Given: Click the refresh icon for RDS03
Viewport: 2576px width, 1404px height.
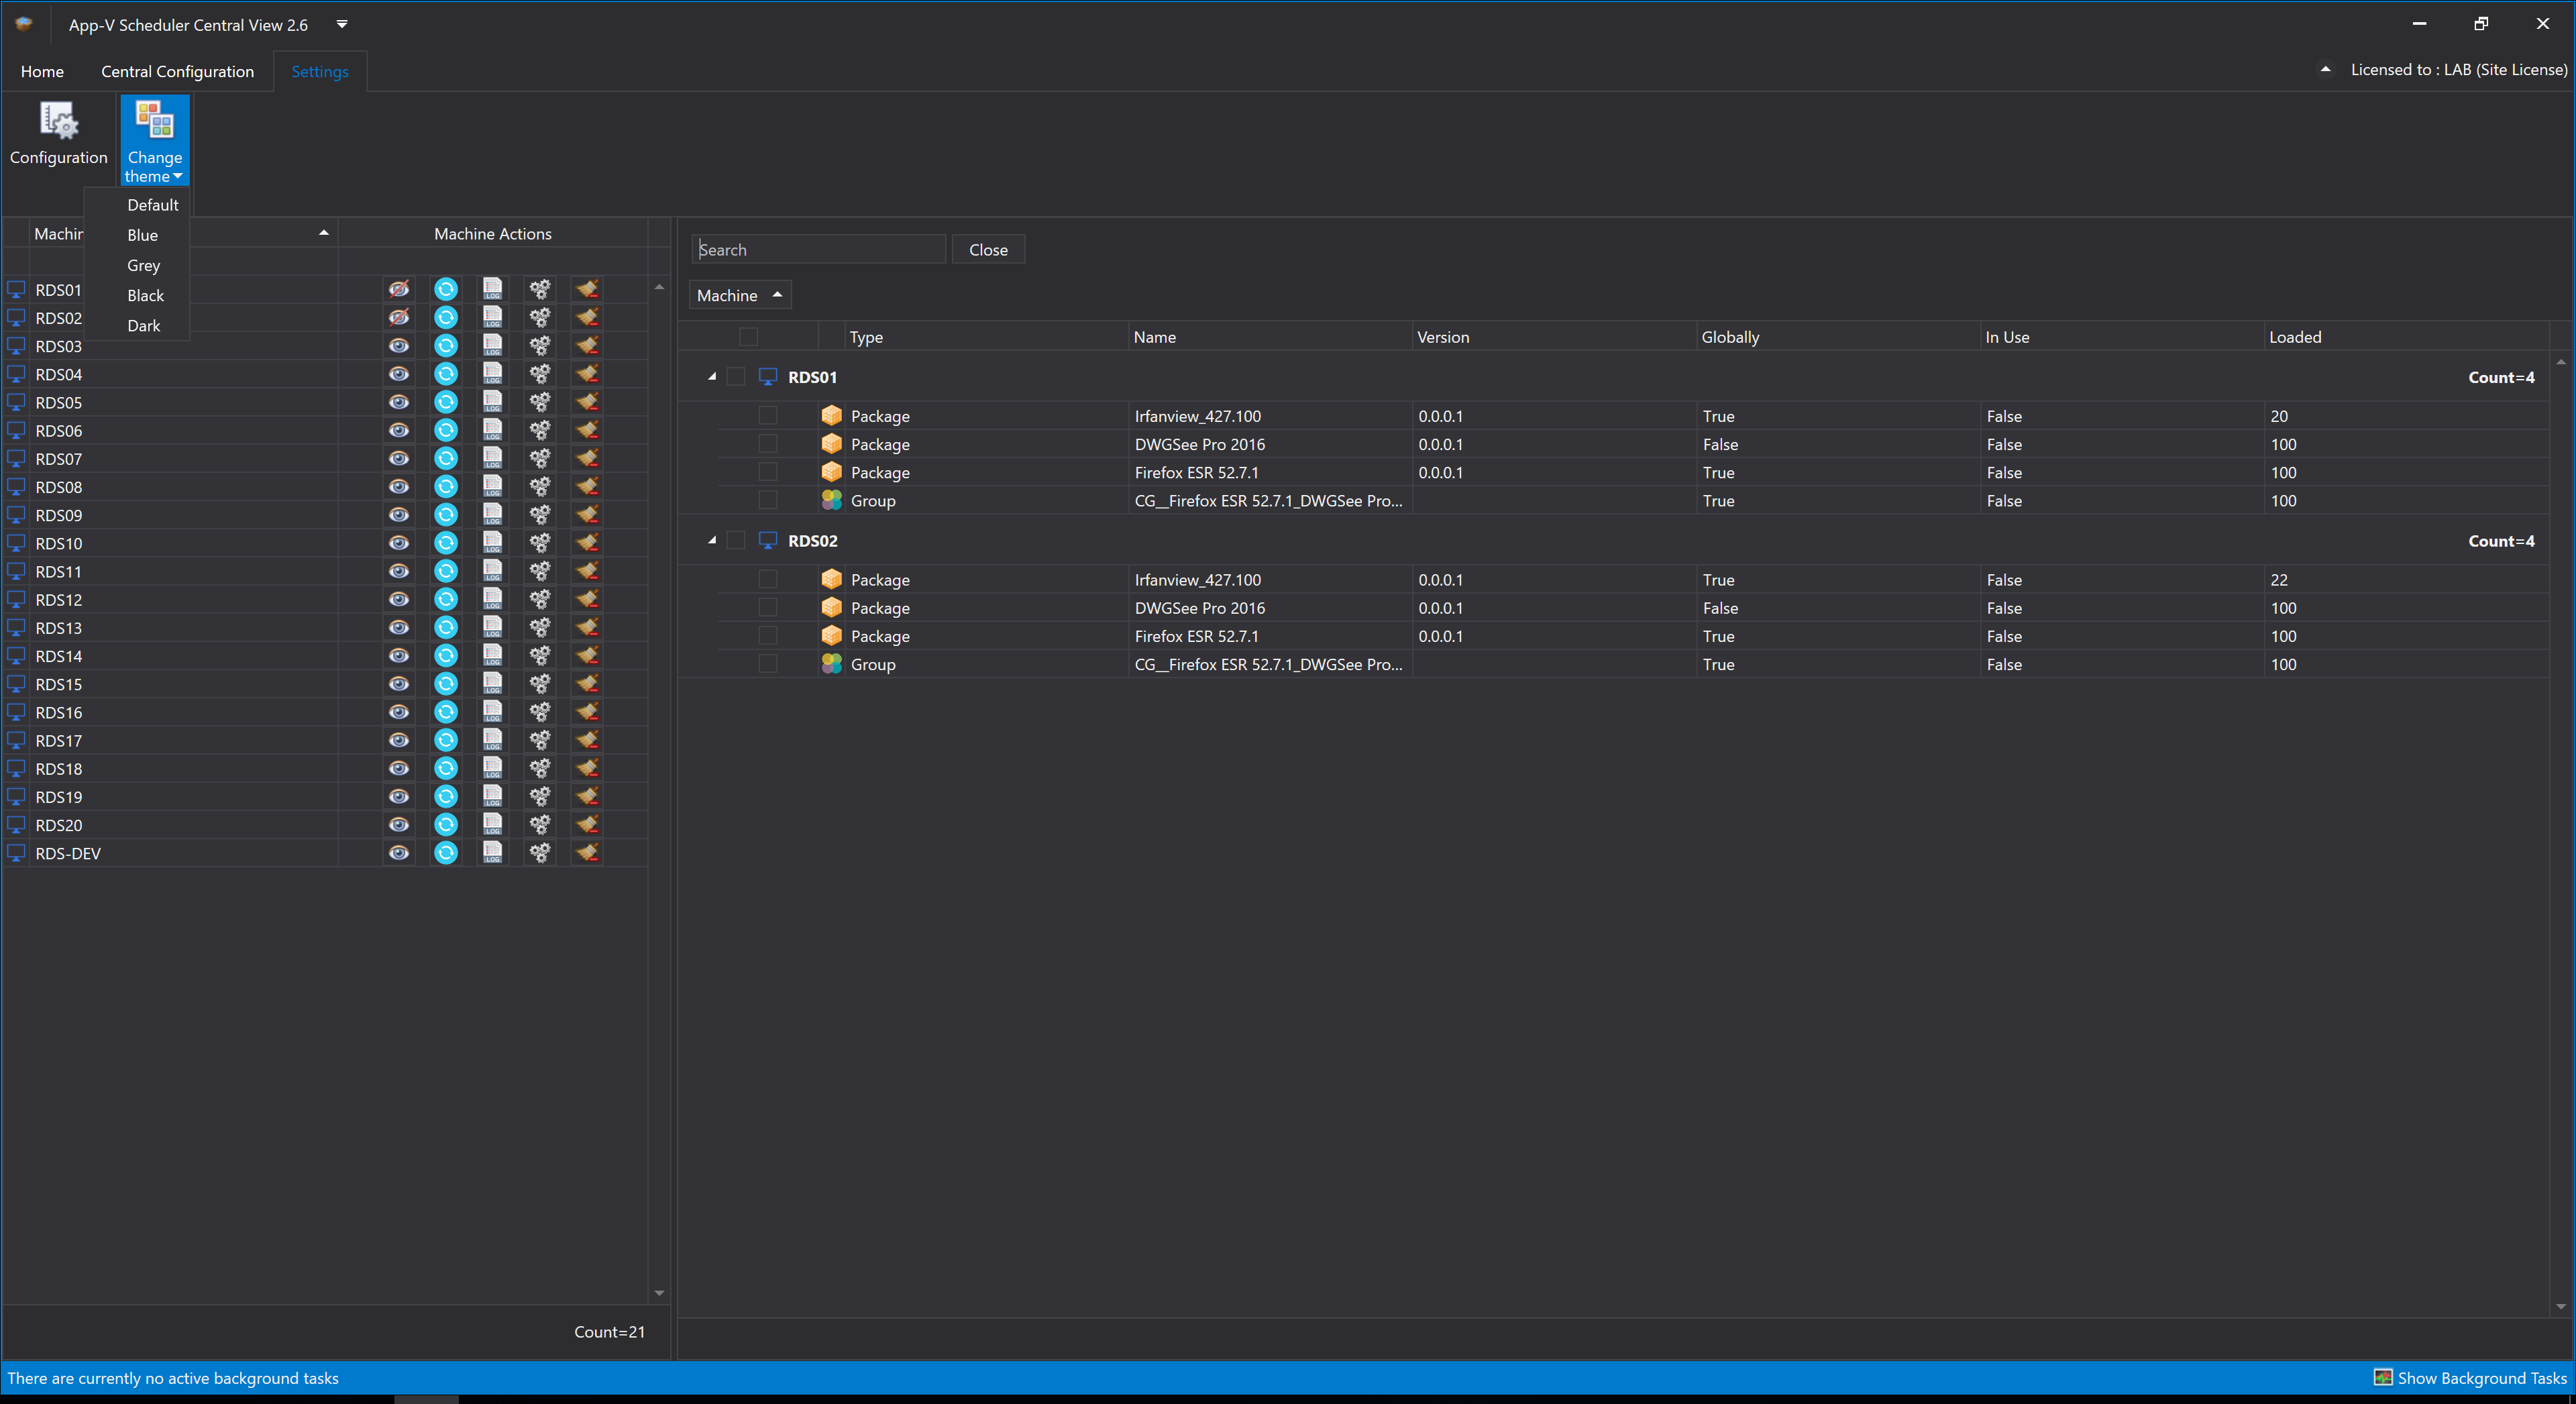Looking at the screenshot, I should (x=446, y=346).
